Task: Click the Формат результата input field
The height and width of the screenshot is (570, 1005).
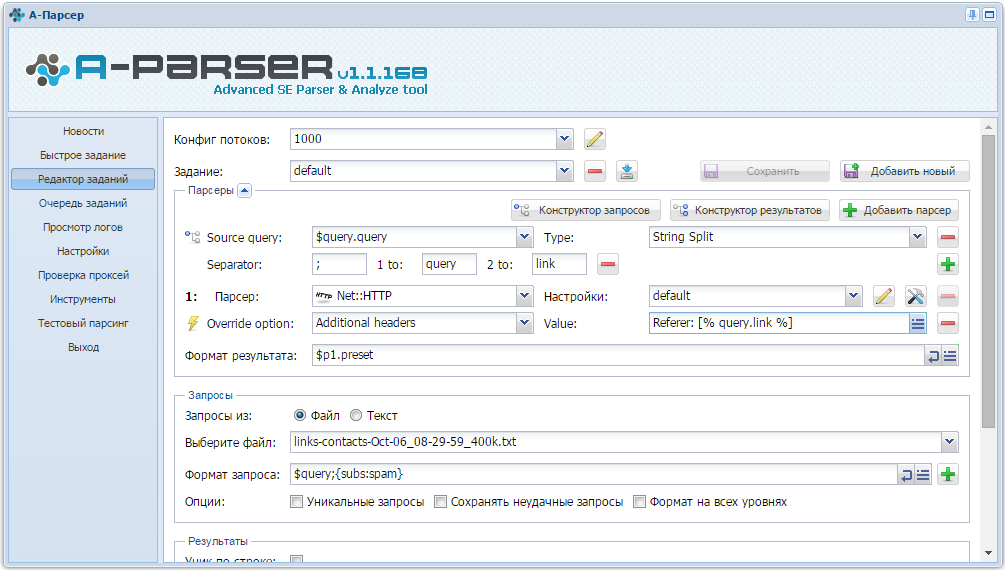Action: point(619,356)
